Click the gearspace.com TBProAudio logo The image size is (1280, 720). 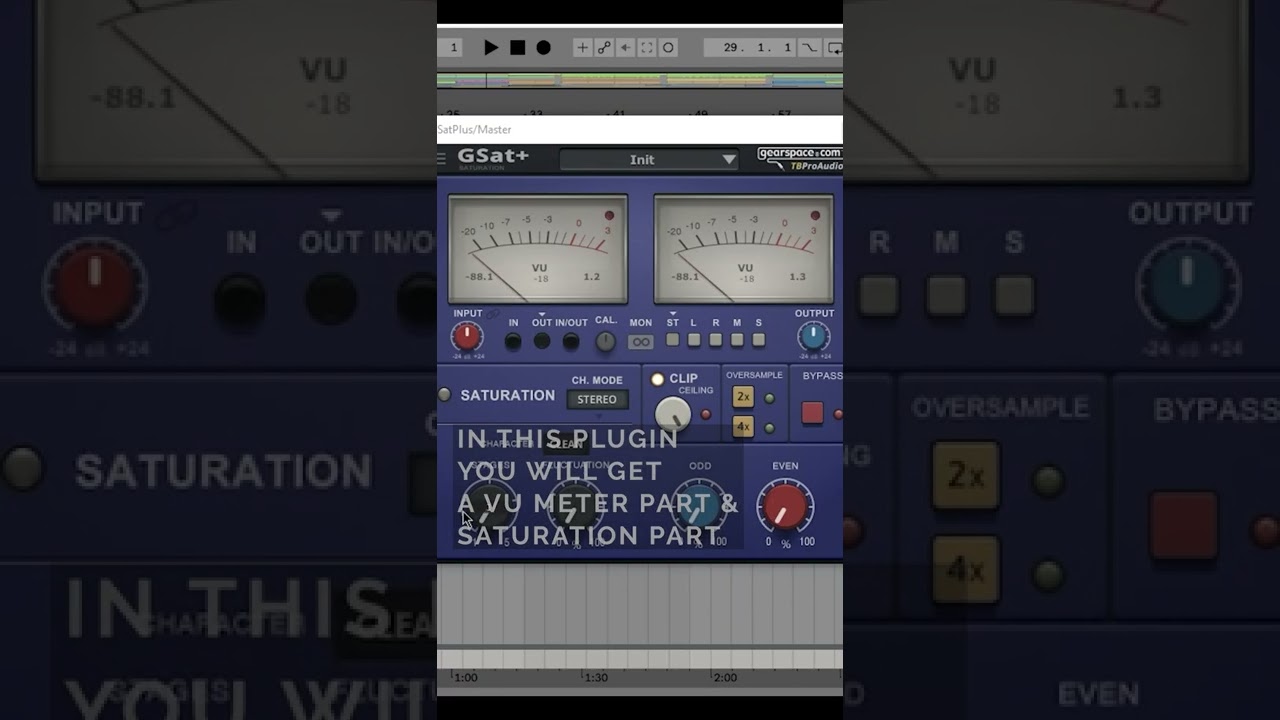tap(799, 159)
